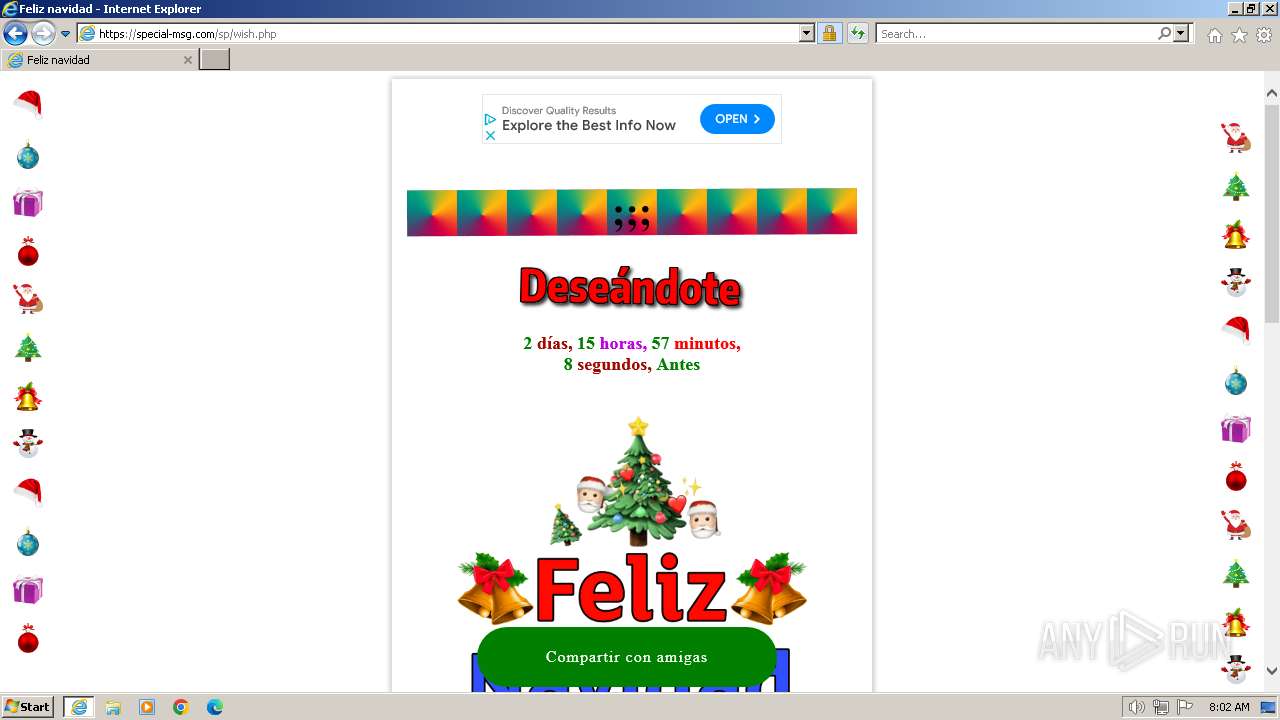Click the Action Center flag tray icon
1280x720 pixels.
point(1185,707)
